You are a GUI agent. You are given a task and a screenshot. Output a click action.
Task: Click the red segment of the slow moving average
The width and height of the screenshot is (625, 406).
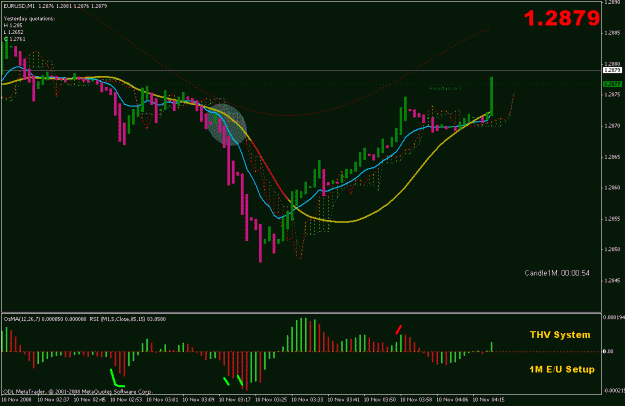(x=270, y=168)
